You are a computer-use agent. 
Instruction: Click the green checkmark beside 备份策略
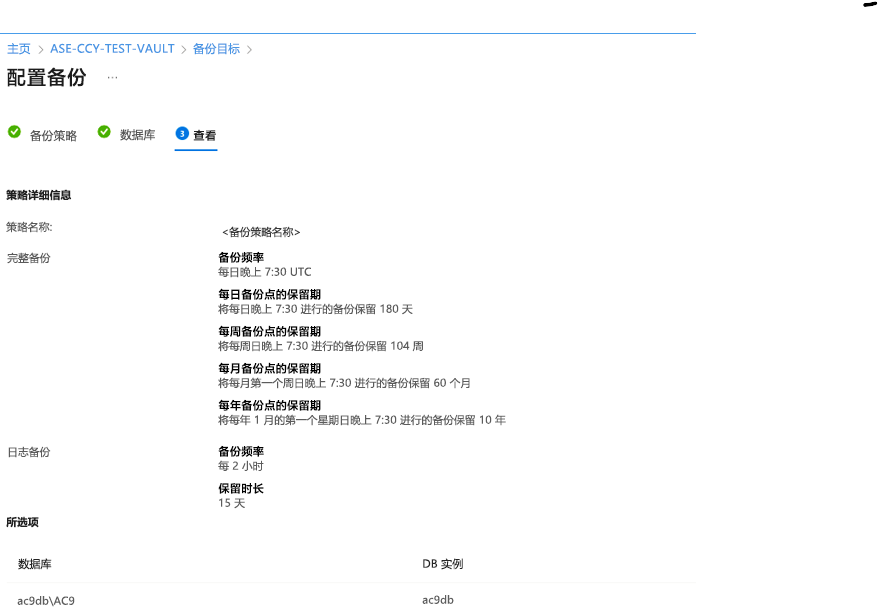14,132
